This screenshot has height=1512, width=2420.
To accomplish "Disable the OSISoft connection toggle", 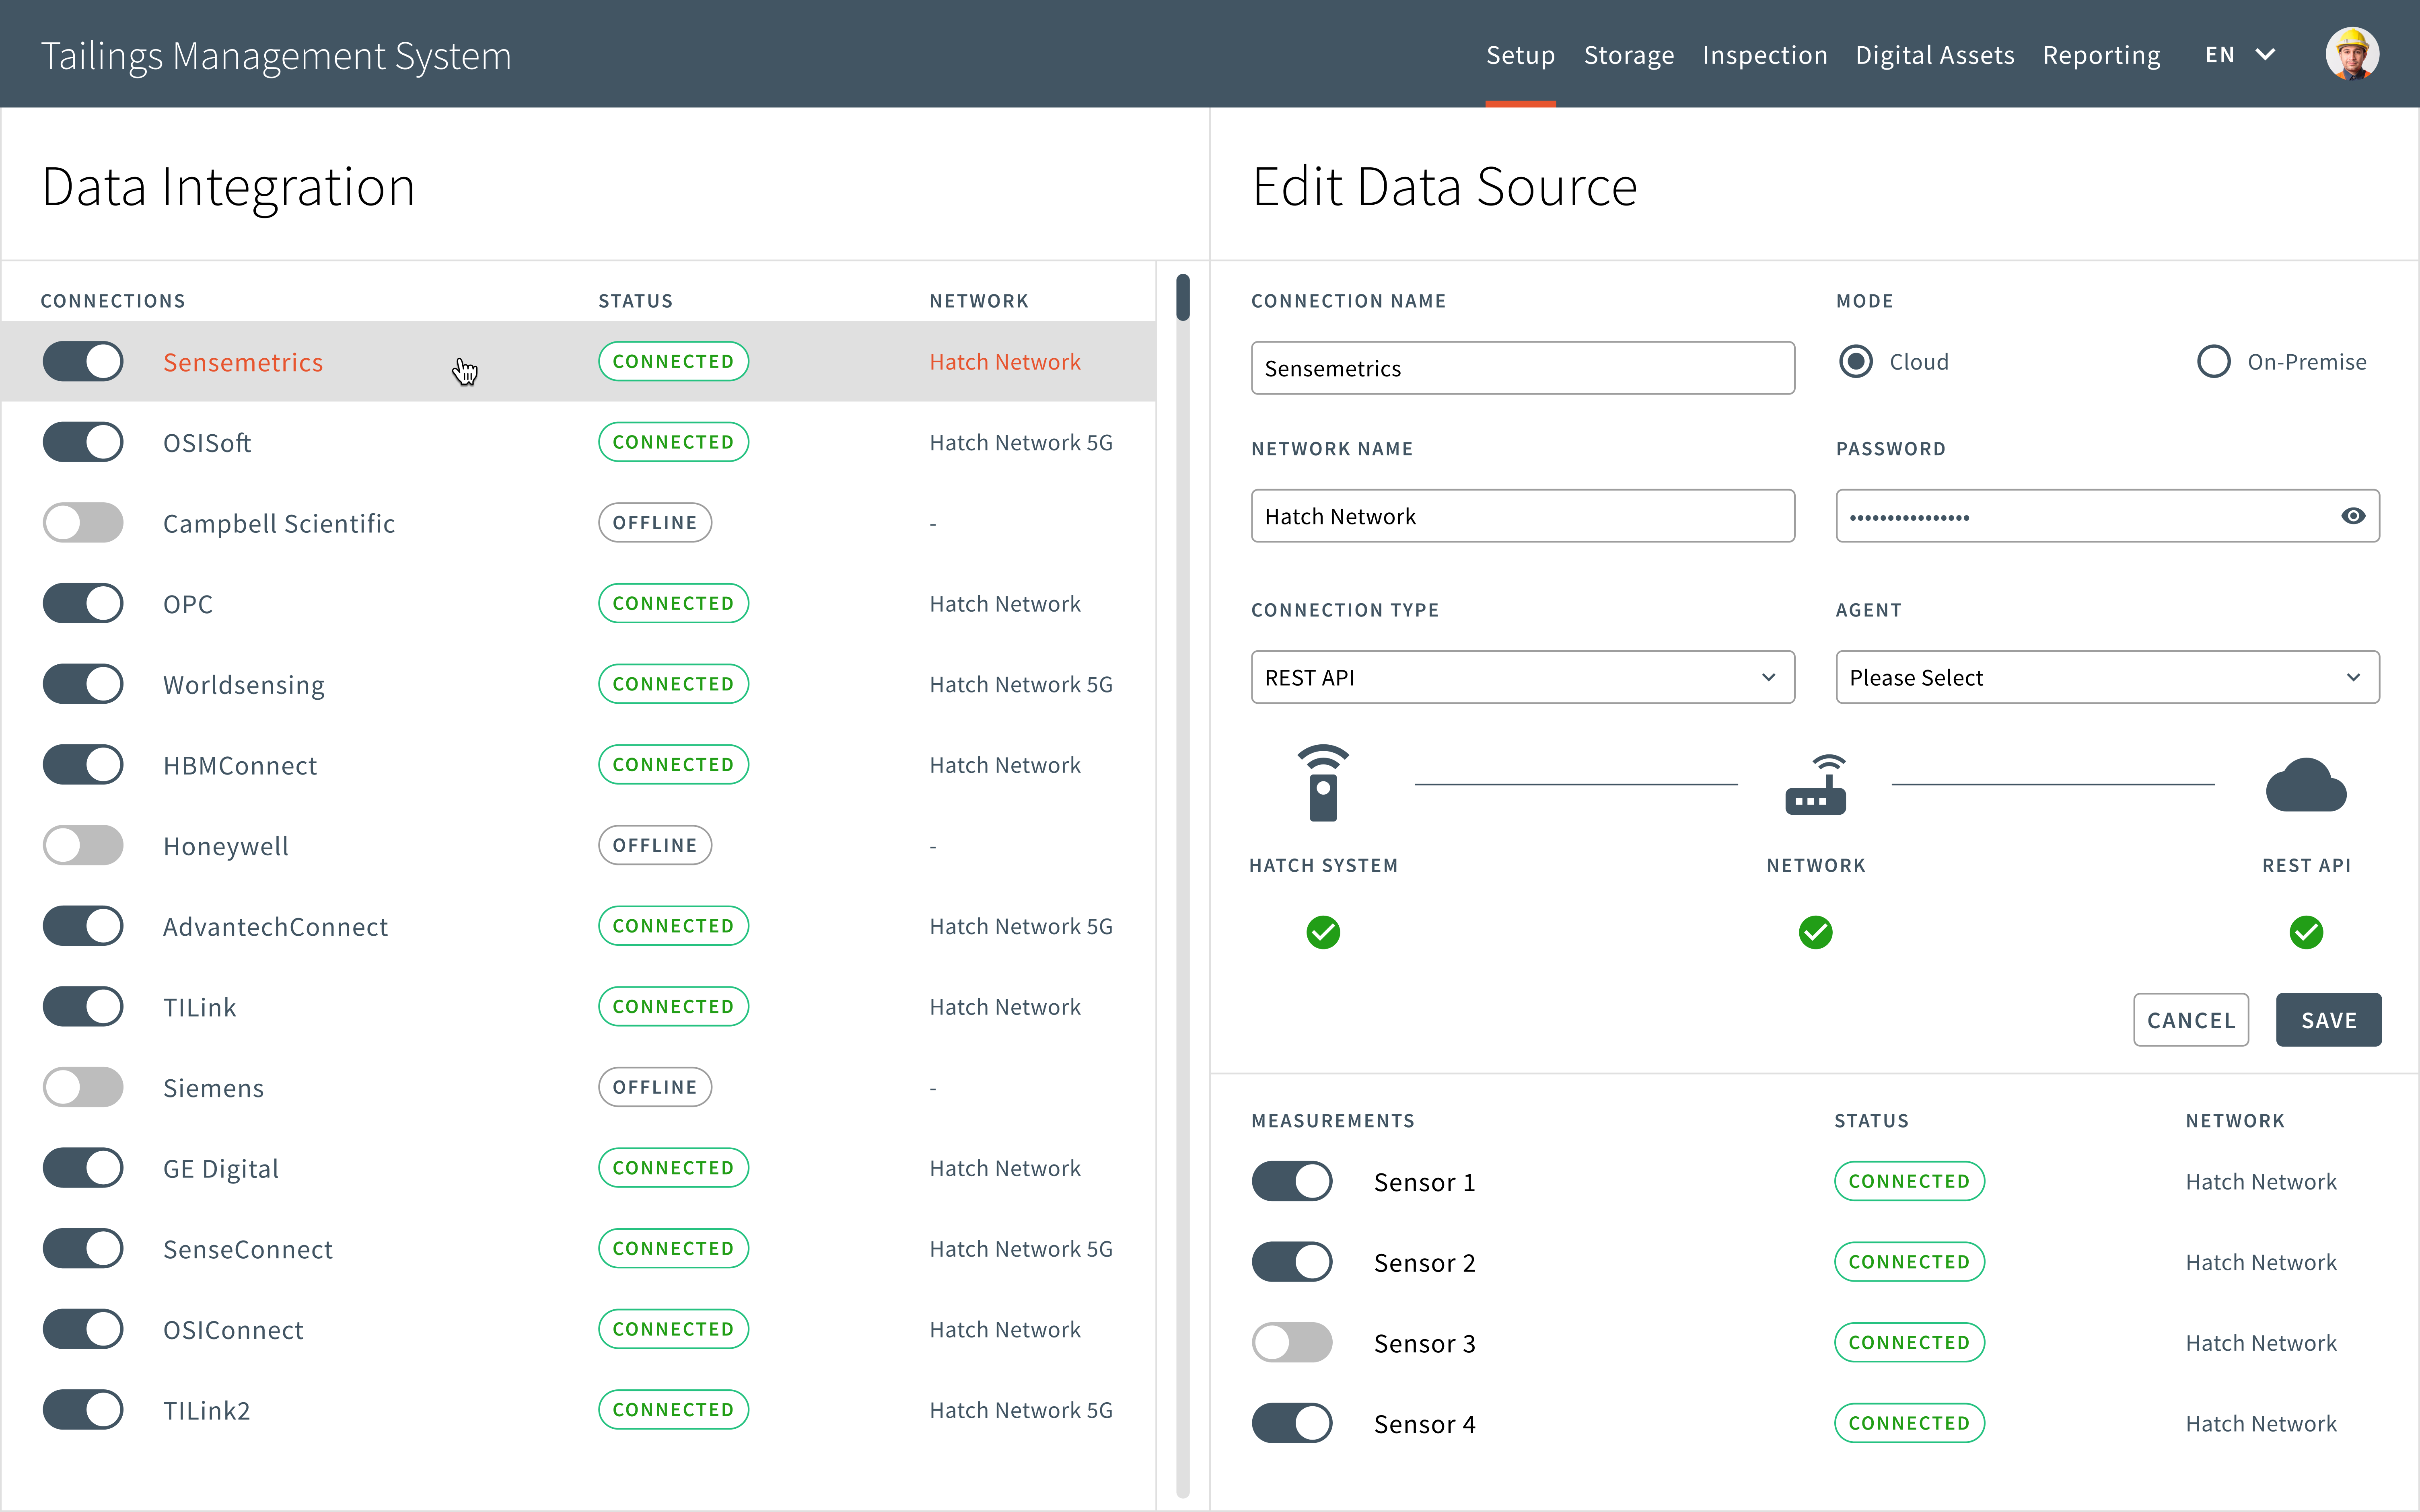I will tap(83, 442).
